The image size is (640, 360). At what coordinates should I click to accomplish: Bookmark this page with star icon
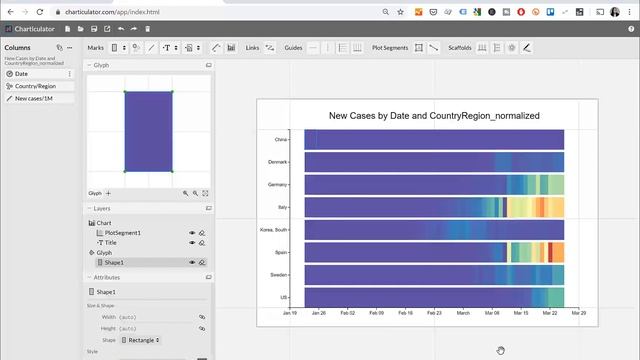(x=400, y=12)
